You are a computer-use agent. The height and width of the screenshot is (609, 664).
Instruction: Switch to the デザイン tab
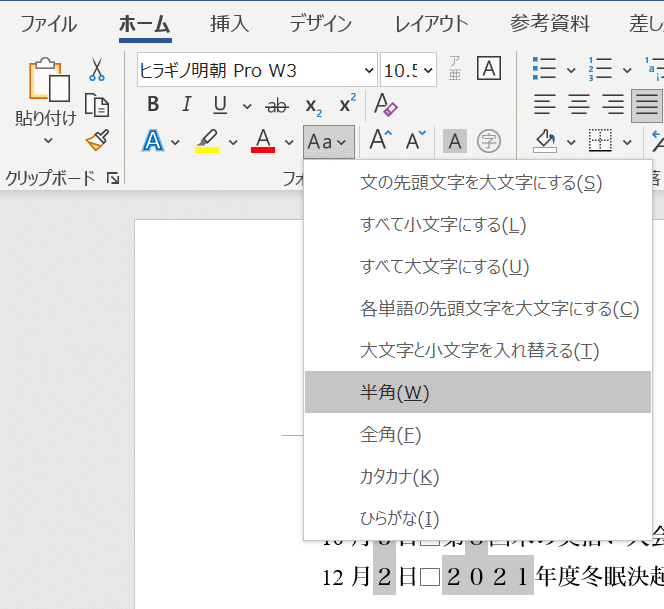click(x=321, y=24)
